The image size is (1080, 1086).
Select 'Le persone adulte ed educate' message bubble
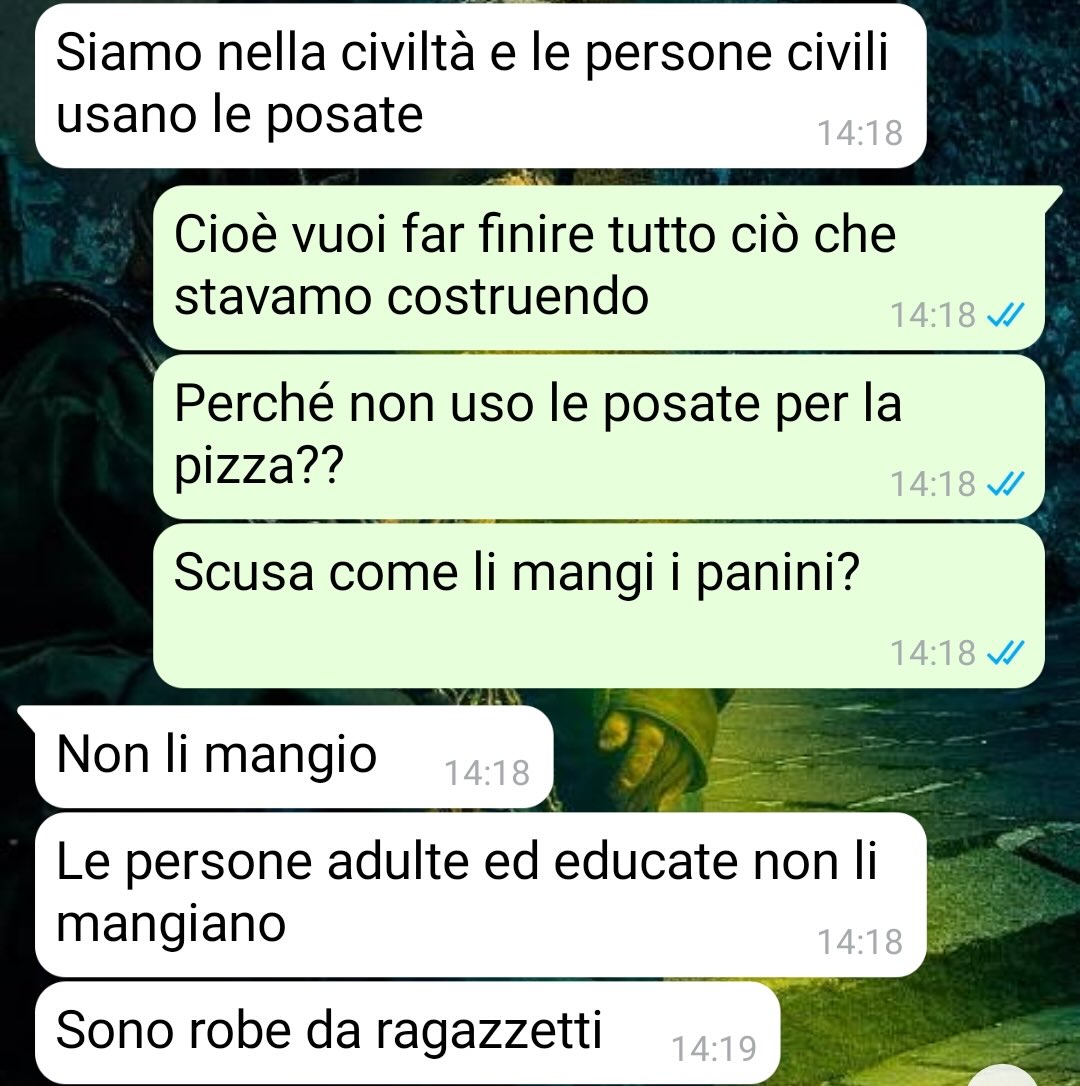[x=480, y=895]
